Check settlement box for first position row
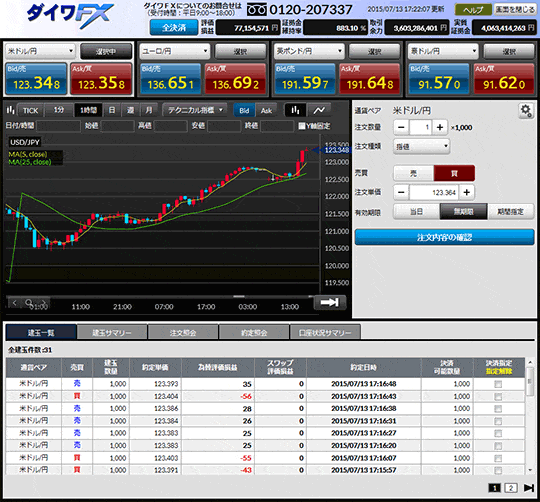Image resolution: width=540 pixels, height=502 pixels. [x=498, y=384]
